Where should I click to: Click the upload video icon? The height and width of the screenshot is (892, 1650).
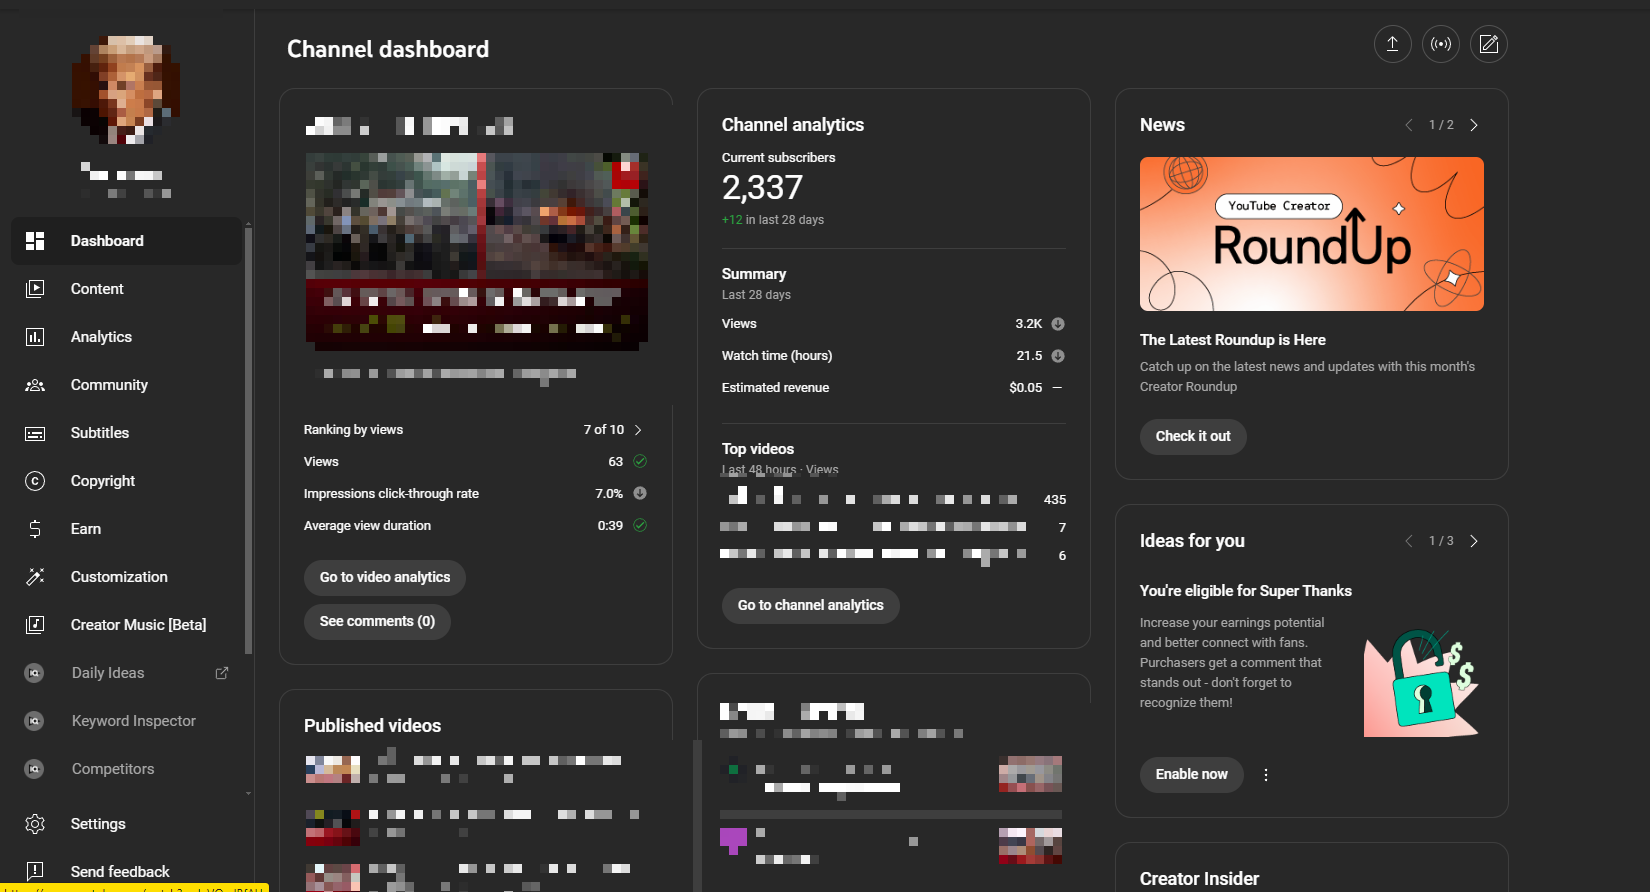pyautogui.click(x=1392, y=44)
